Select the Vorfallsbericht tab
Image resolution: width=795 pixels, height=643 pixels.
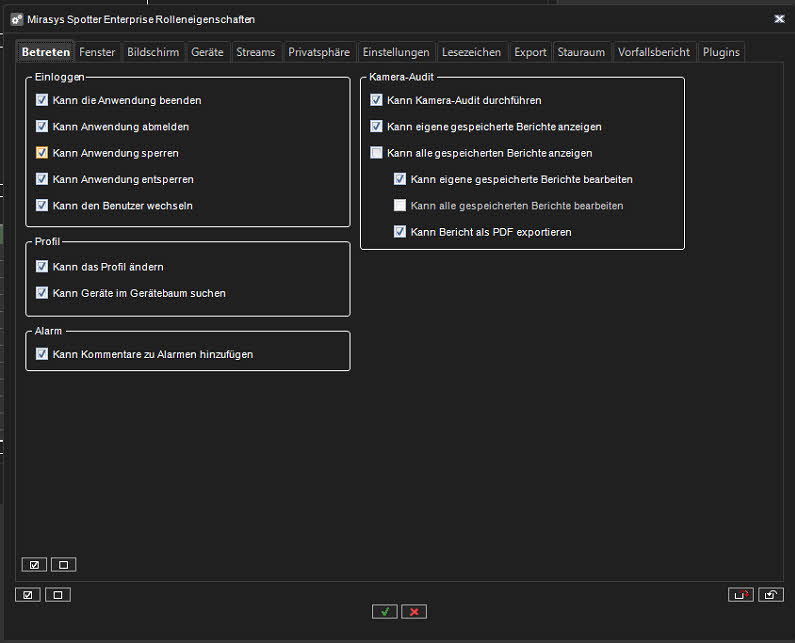coord(654,52)
